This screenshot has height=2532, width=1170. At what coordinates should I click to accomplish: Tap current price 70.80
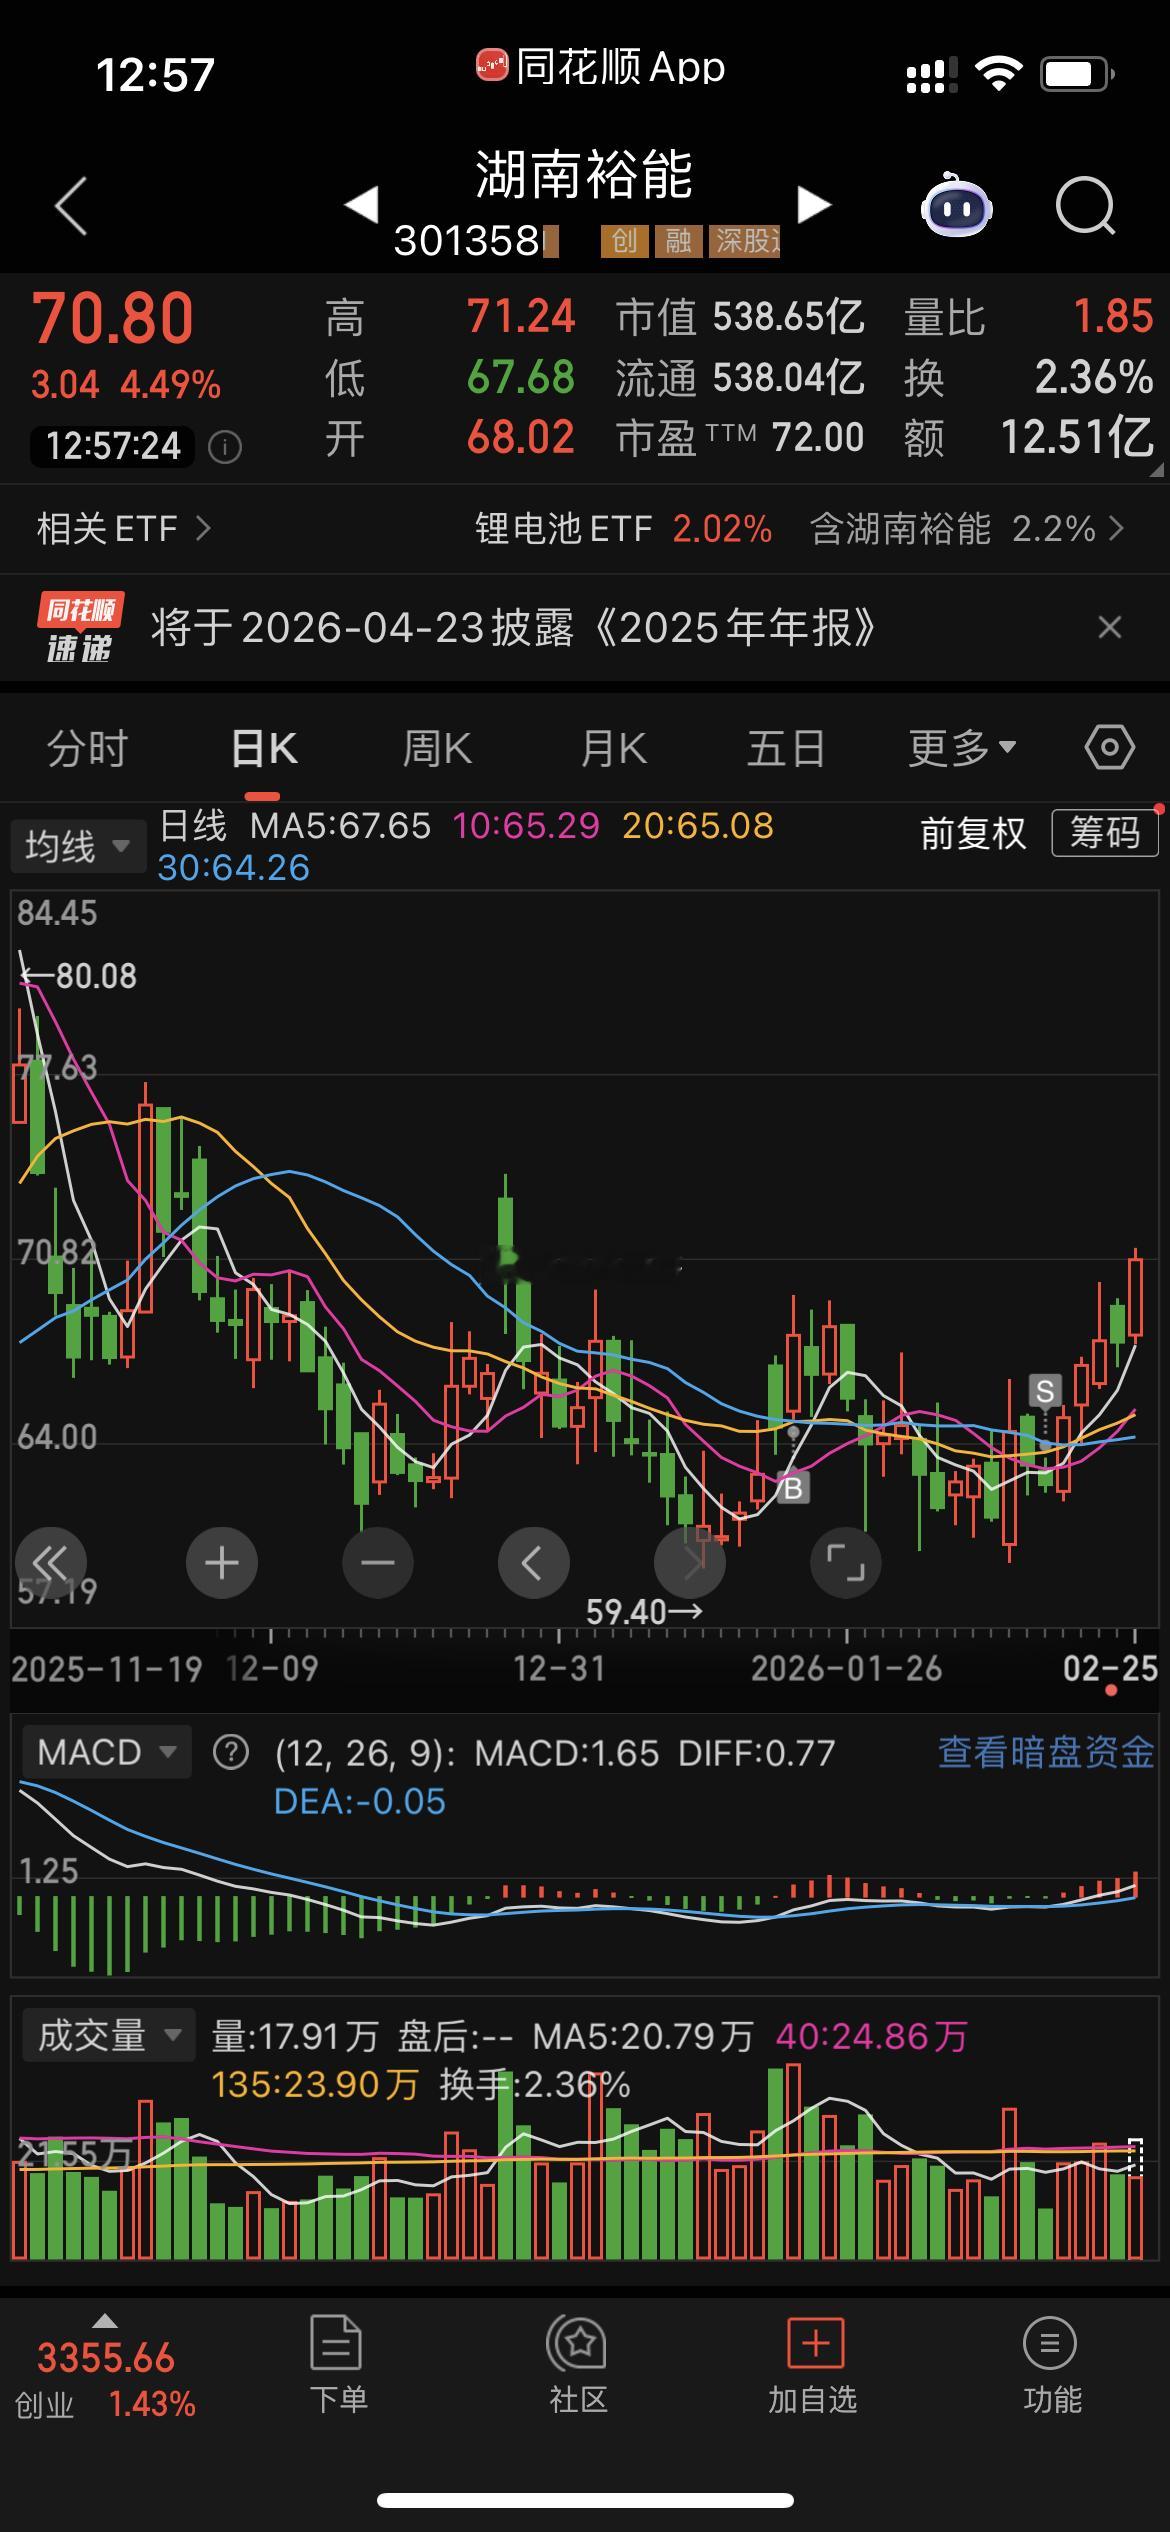point(112,318)
